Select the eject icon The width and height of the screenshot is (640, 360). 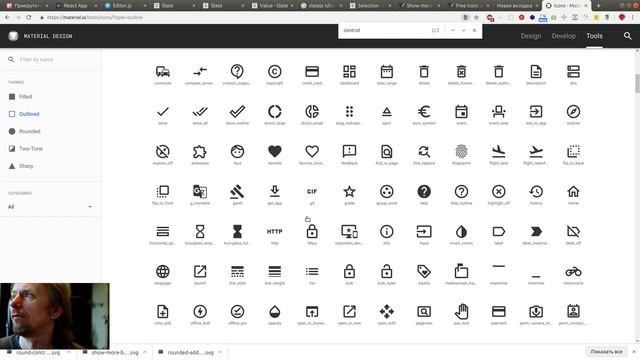387,111
